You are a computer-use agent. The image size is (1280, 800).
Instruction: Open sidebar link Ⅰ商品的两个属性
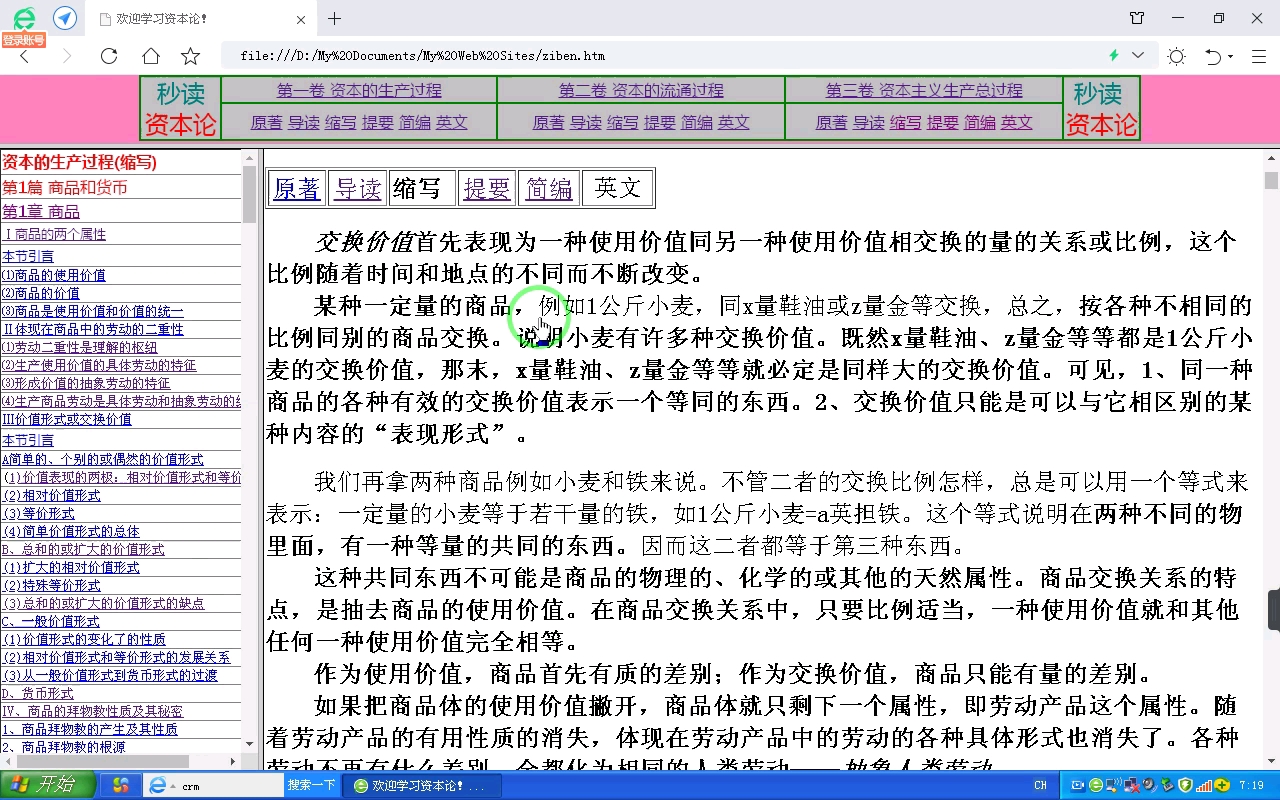(54, 234)
